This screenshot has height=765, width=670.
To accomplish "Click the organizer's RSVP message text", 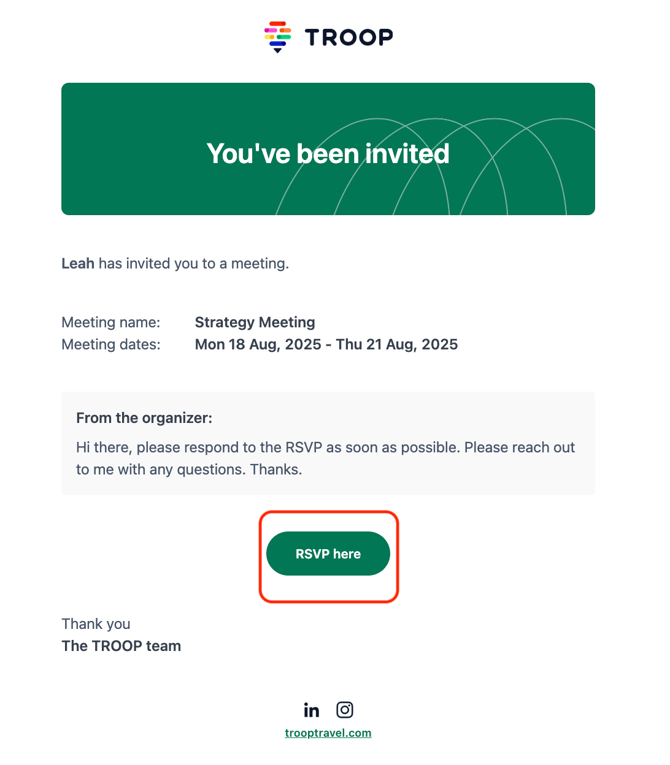I will coord(325,458).
